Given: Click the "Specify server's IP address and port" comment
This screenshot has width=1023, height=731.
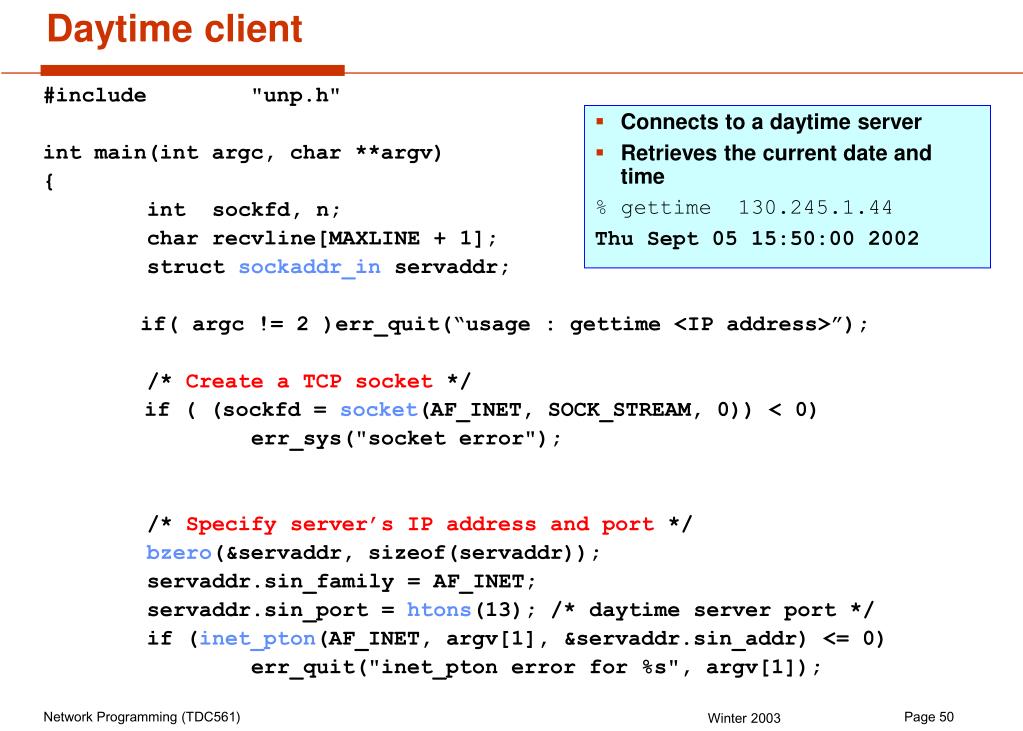Looking at the screenshot, I should (420, 524).
